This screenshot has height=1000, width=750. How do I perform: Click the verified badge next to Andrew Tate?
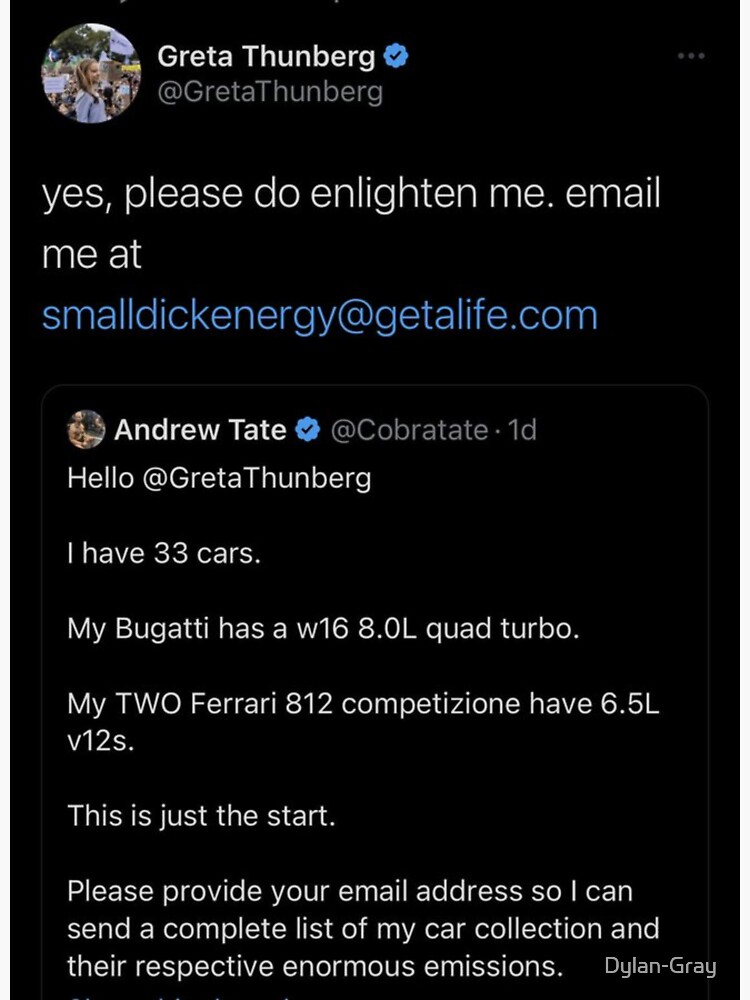pos(308,430)
